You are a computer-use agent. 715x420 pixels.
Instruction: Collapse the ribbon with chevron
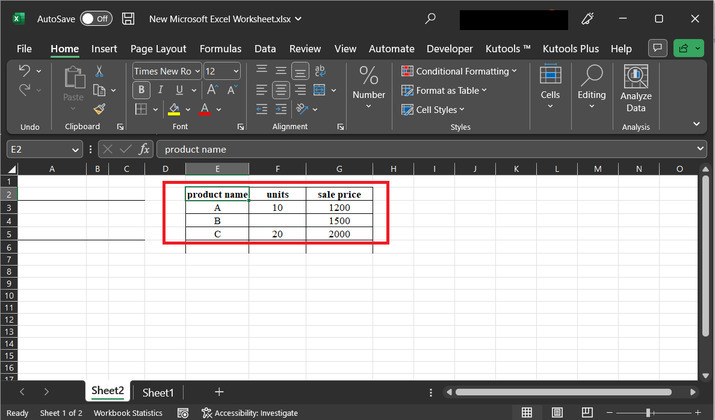pyautogui.click(x=696, y=124)
